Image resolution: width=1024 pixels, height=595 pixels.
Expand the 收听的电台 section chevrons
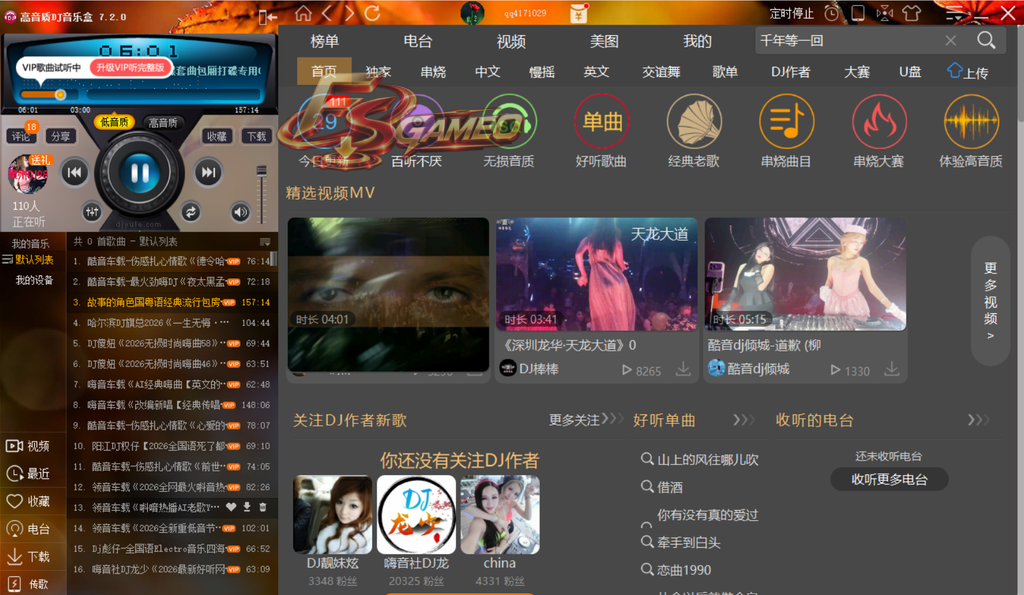click(x=978, y=419)
